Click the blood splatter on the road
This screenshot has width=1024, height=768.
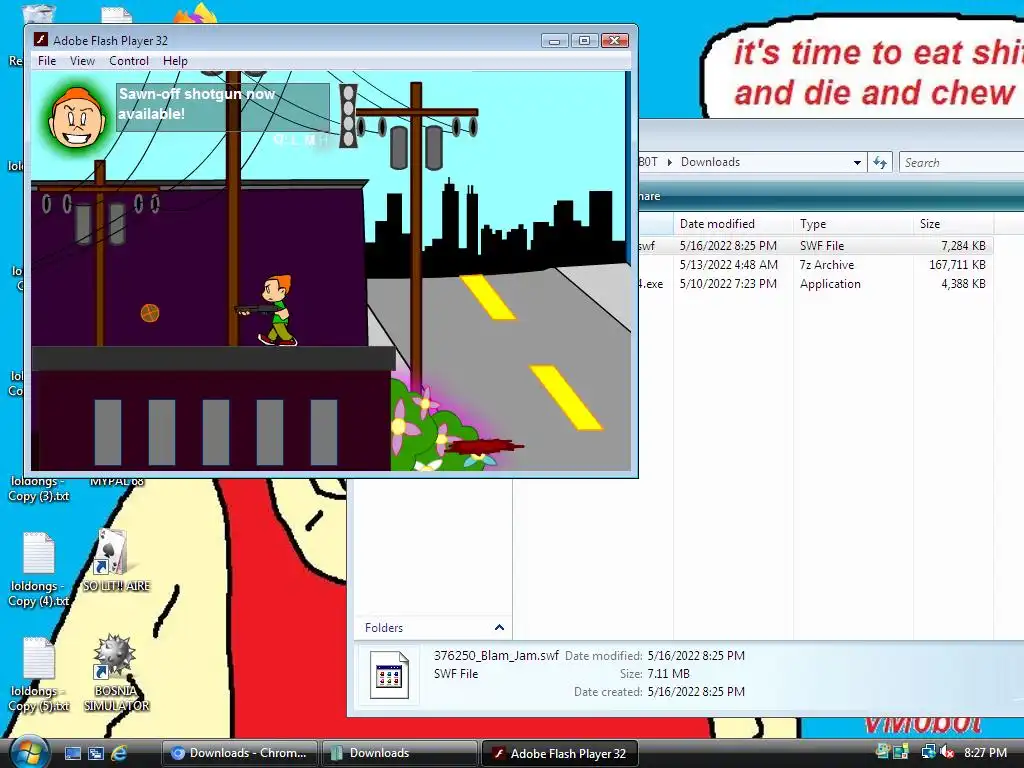point(484,447)
